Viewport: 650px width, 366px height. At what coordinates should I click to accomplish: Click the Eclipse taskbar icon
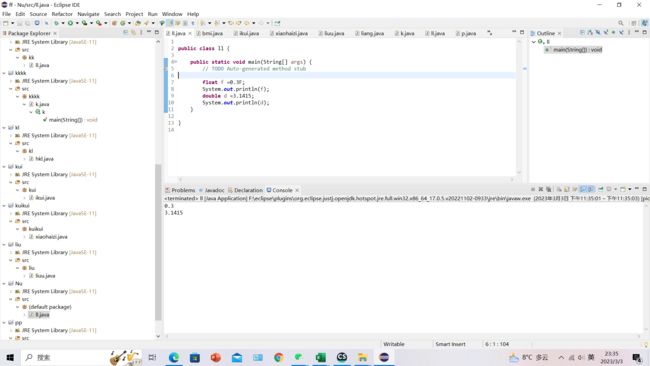pos(384,357)
